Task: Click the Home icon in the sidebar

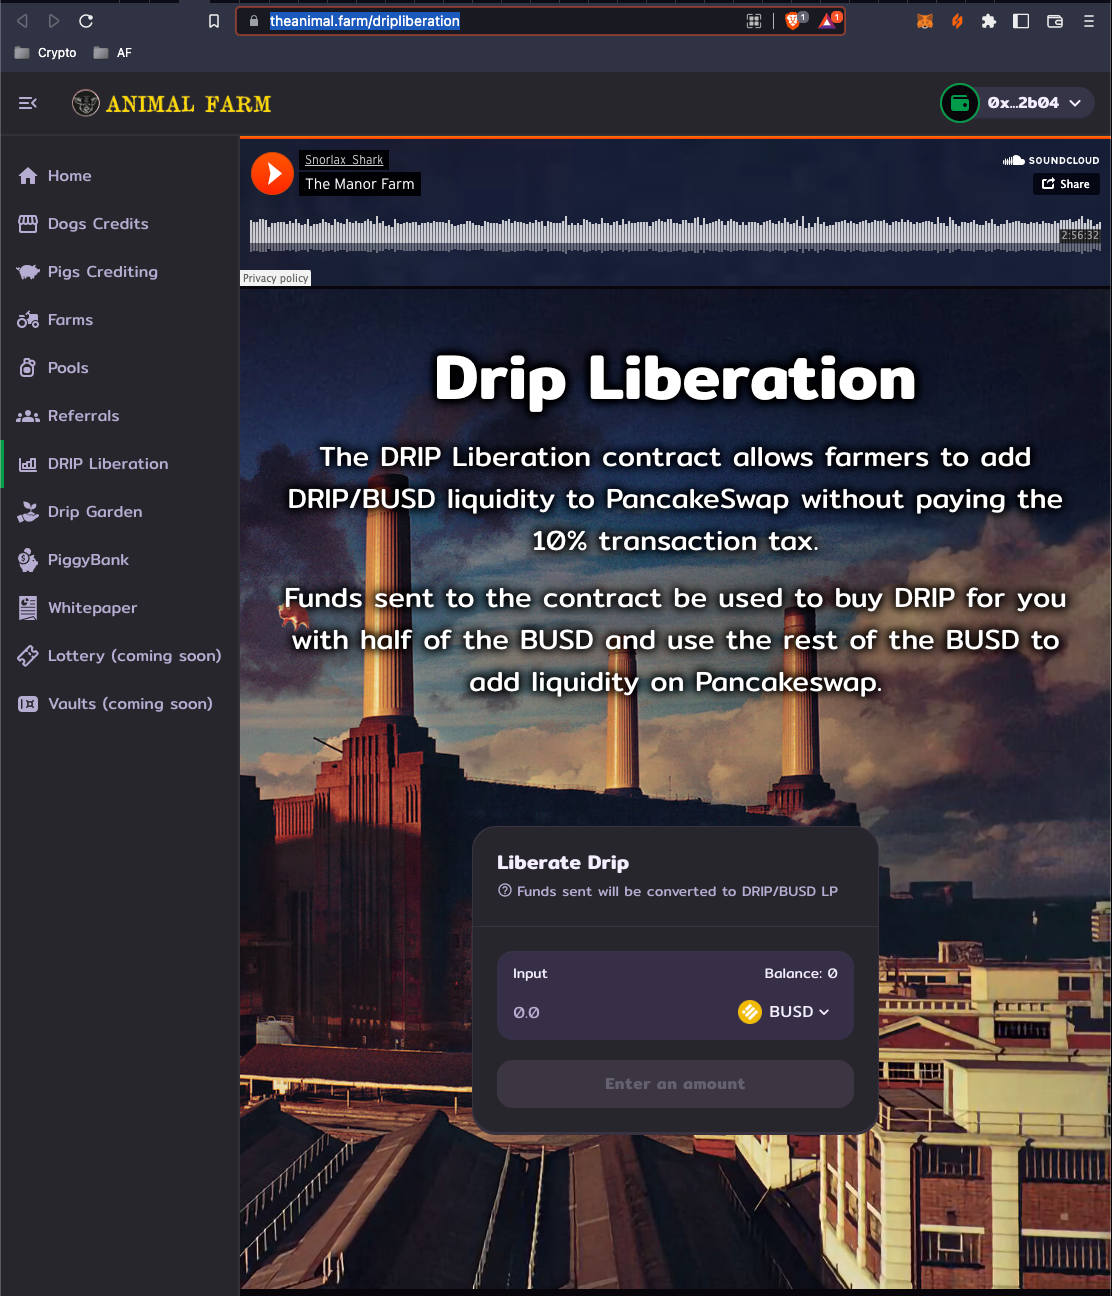Action: click(x=28, y=176)
